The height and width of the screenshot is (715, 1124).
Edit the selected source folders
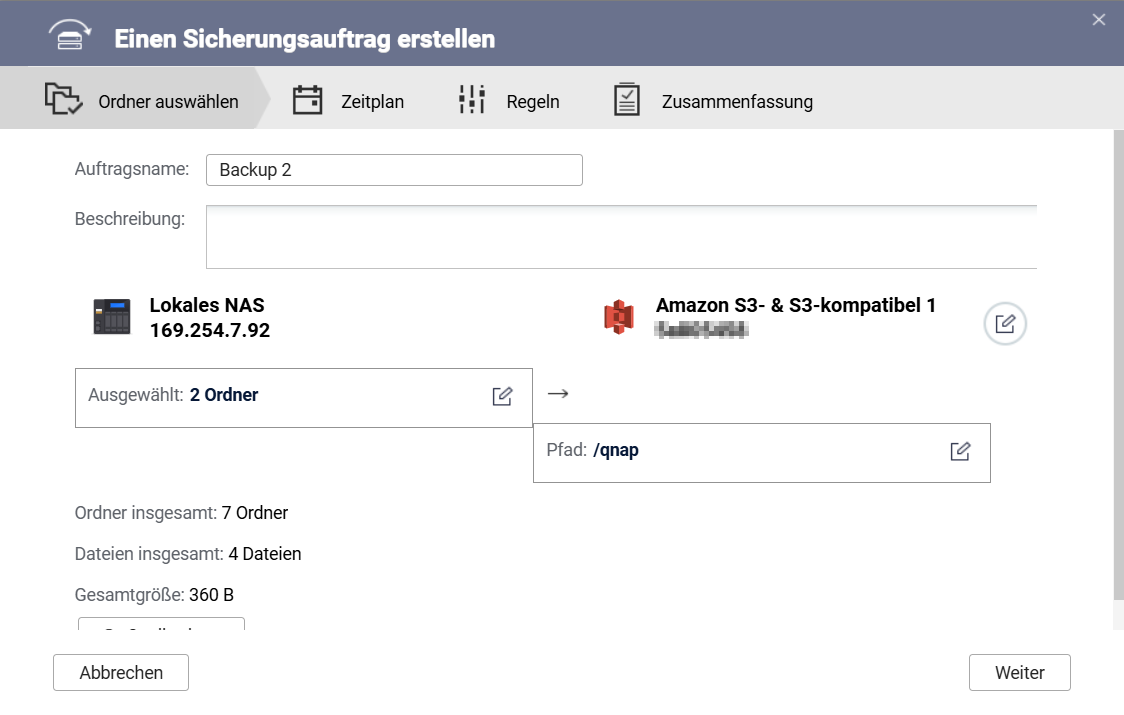(x=502, y=396)
